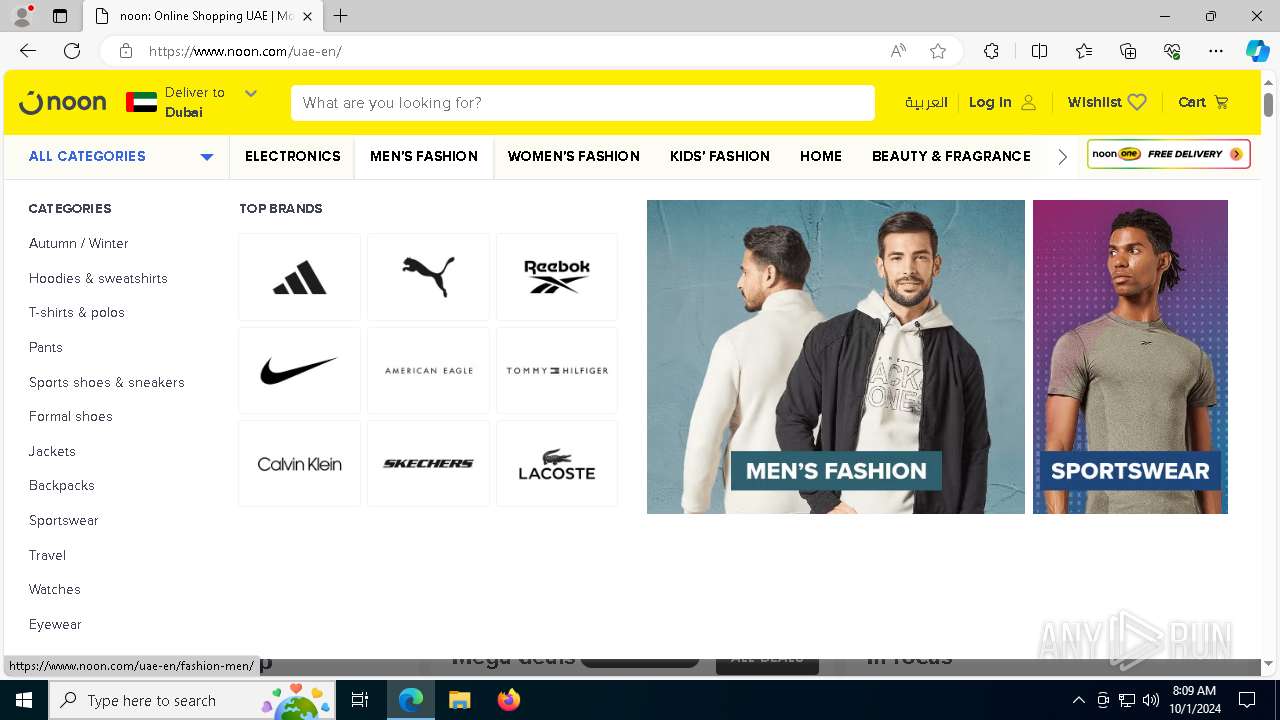This screenshot has height=720, width=1280.
Task: Open the Men's Fashion menu
Action: tap(424, 156)
